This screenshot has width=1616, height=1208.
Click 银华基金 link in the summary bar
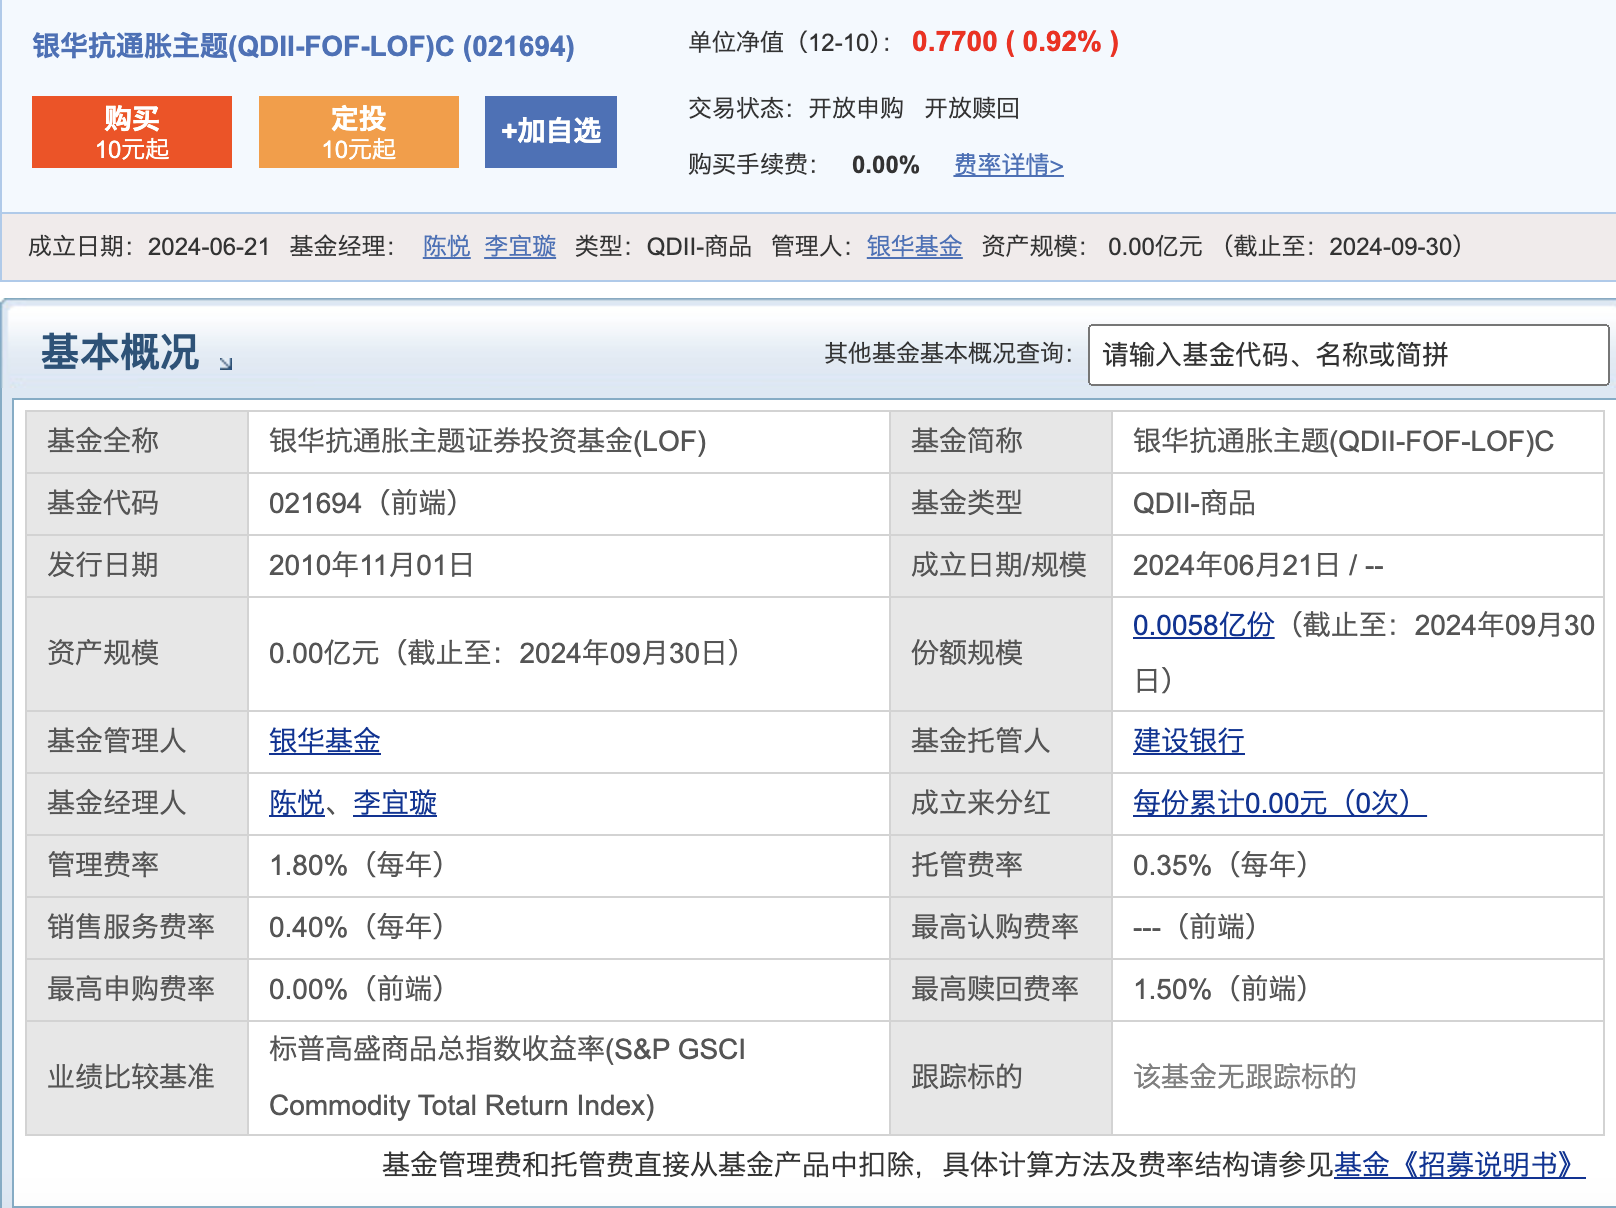coord(912,248)
